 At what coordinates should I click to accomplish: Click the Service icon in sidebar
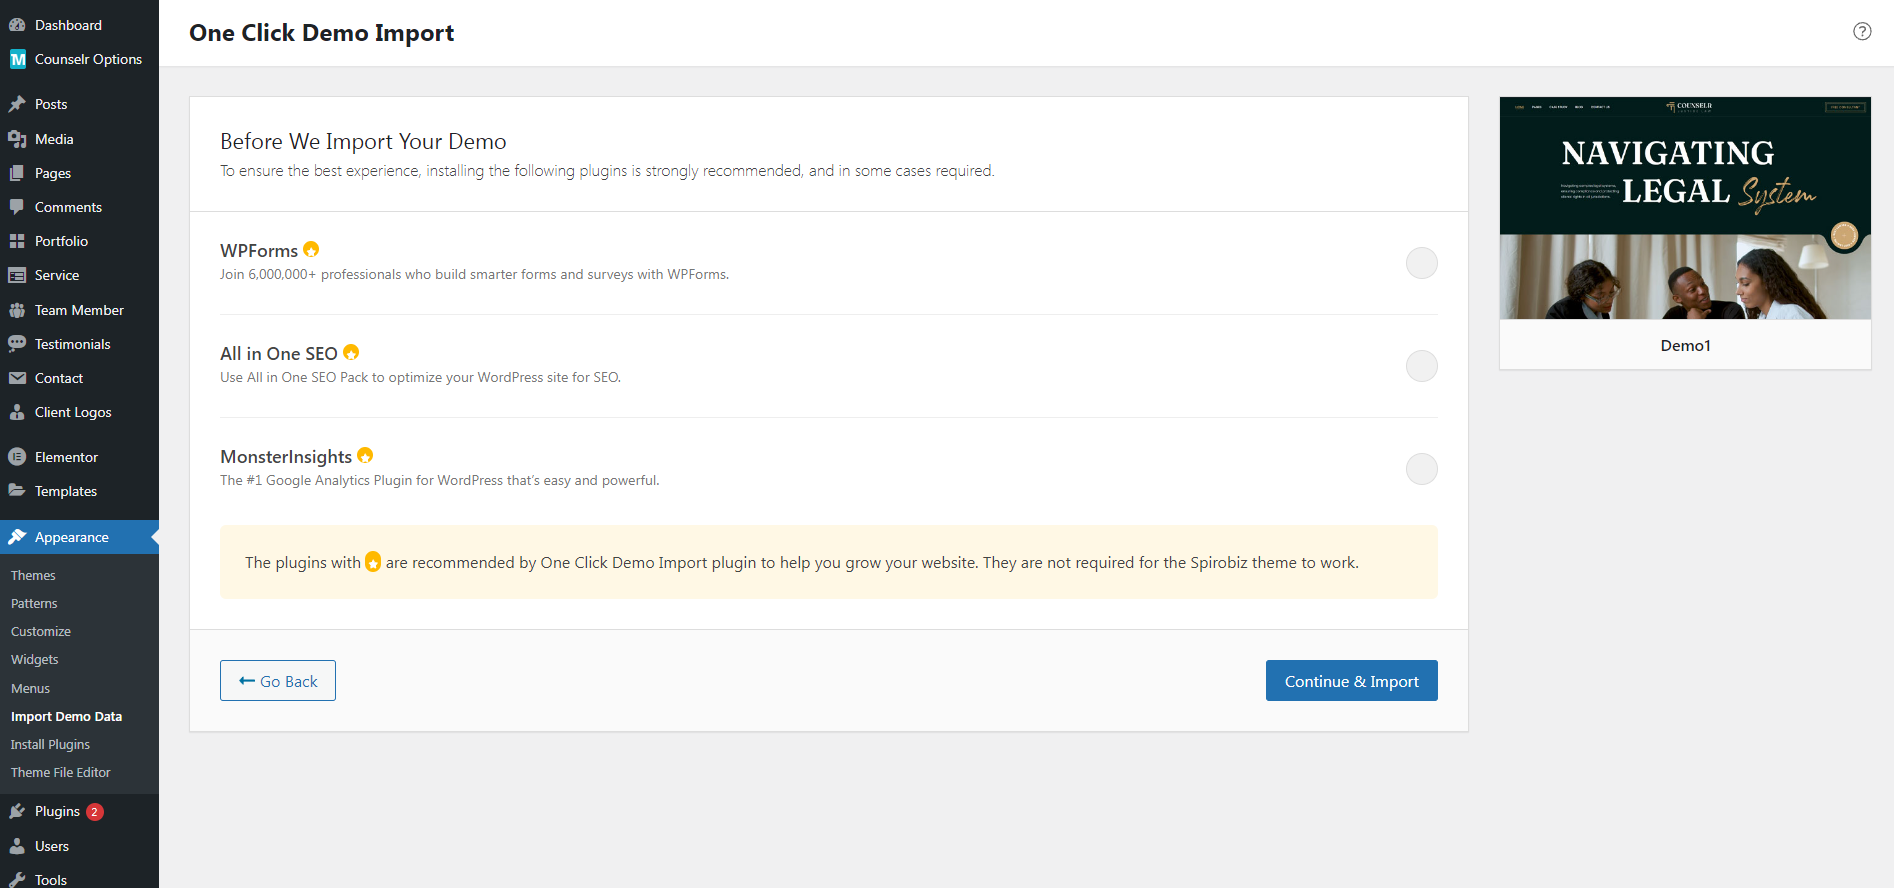[x=17, y=275]
